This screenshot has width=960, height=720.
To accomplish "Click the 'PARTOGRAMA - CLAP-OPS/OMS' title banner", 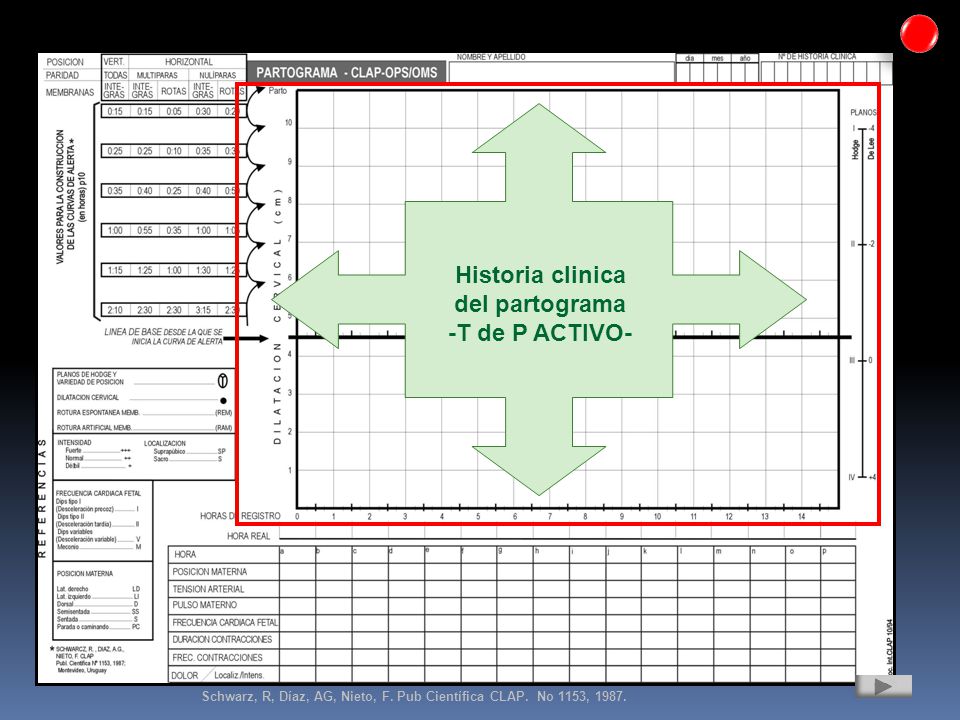I will pos(347,73).
